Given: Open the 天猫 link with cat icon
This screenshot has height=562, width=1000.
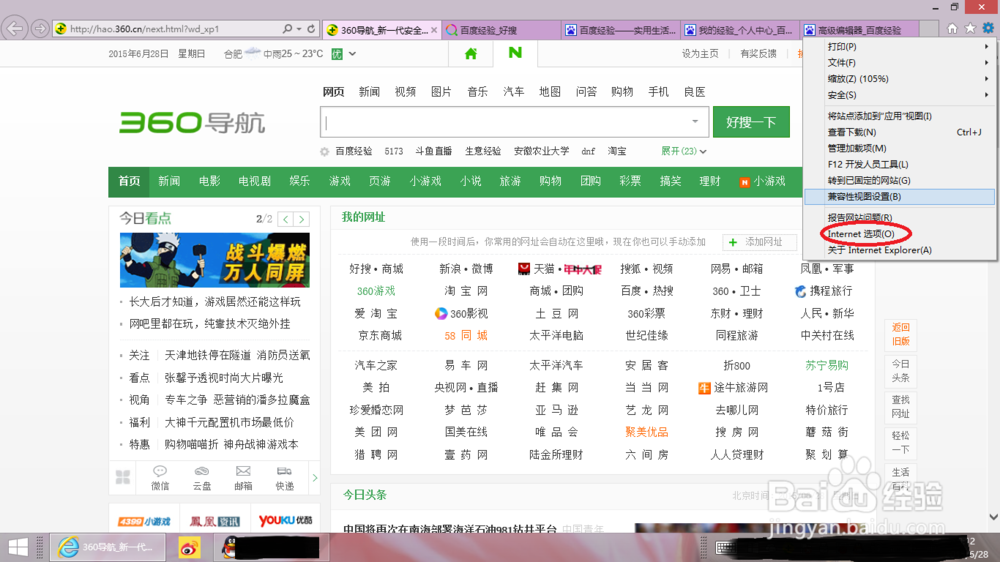Looking at the screenshot, I should (x=537, y=269).
